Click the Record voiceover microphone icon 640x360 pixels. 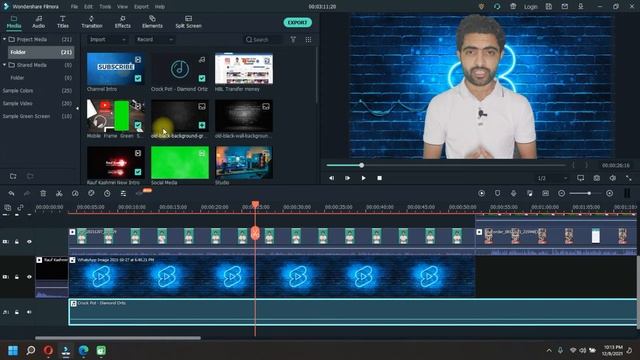coord(513,193)
